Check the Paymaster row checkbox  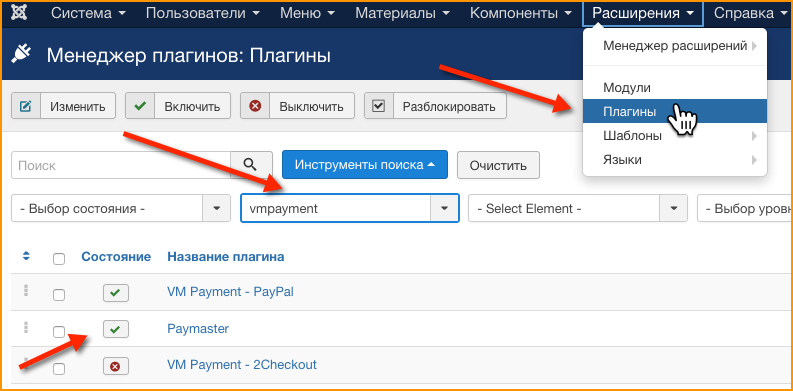coord(59,332)
